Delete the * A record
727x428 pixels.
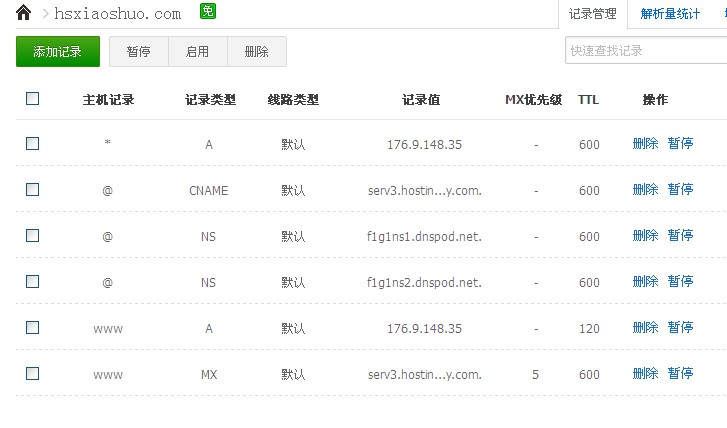(645, 143)
